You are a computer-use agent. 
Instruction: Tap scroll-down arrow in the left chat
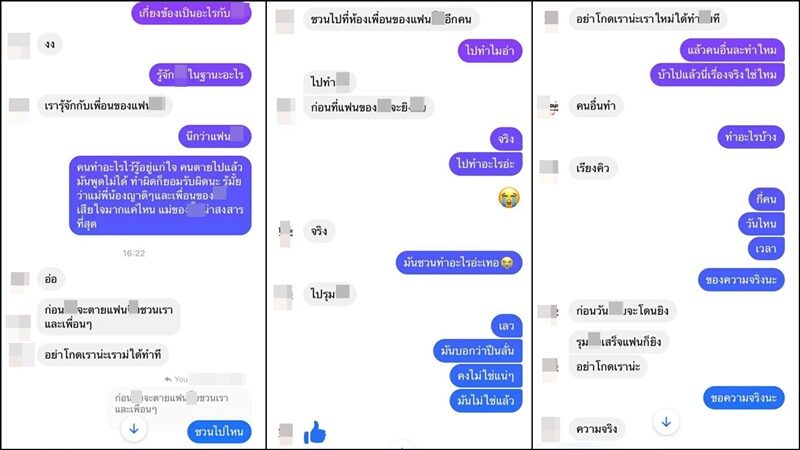[x=134, y=429]
